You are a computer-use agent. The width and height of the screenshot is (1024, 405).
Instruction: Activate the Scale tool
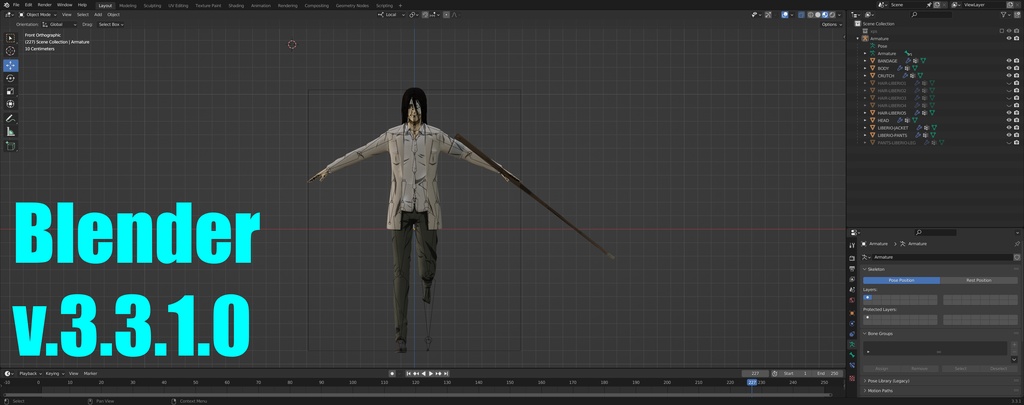coord(10,91)
